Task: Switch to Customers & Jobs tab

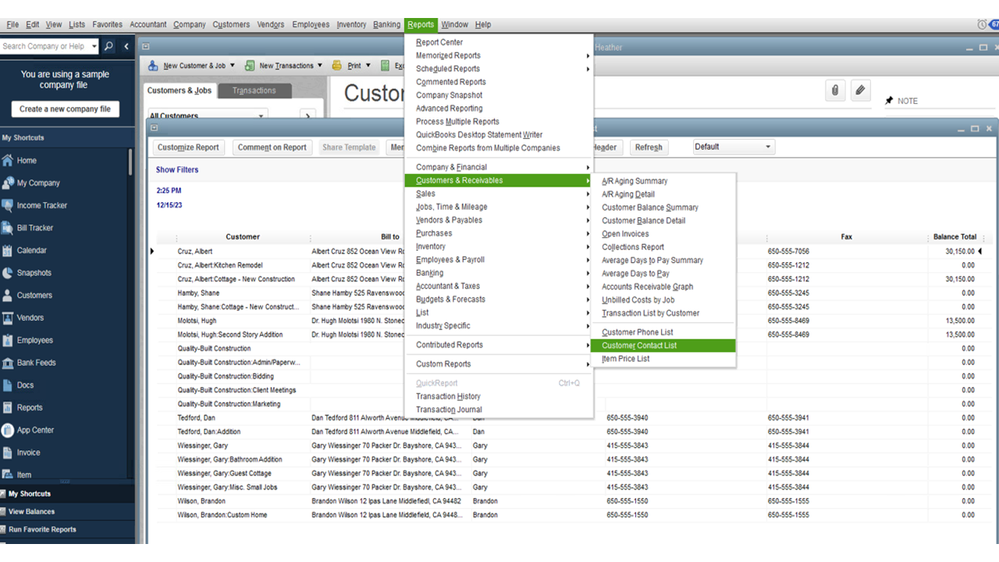Action: (179, 90)
